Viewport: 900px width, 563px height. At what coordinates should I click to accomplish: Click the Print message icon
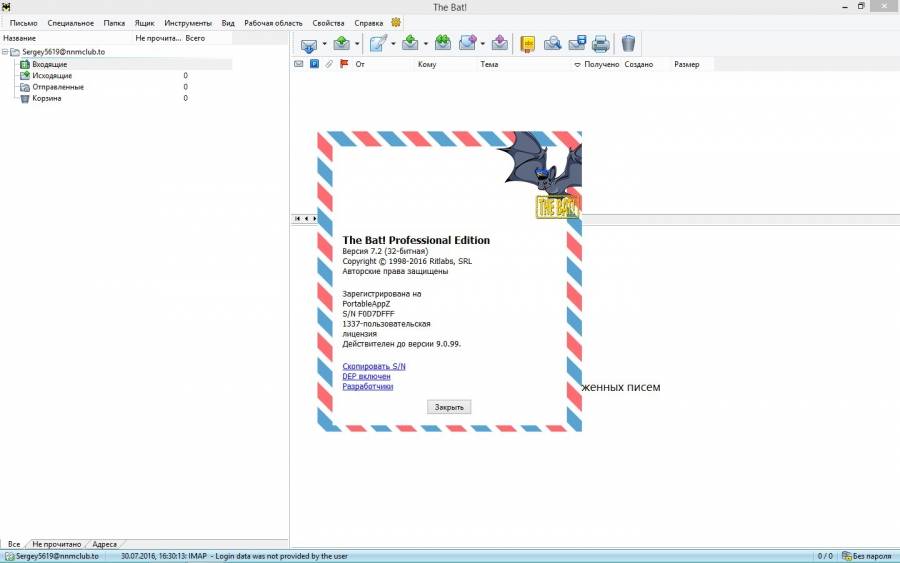click(x=600, y=43)
